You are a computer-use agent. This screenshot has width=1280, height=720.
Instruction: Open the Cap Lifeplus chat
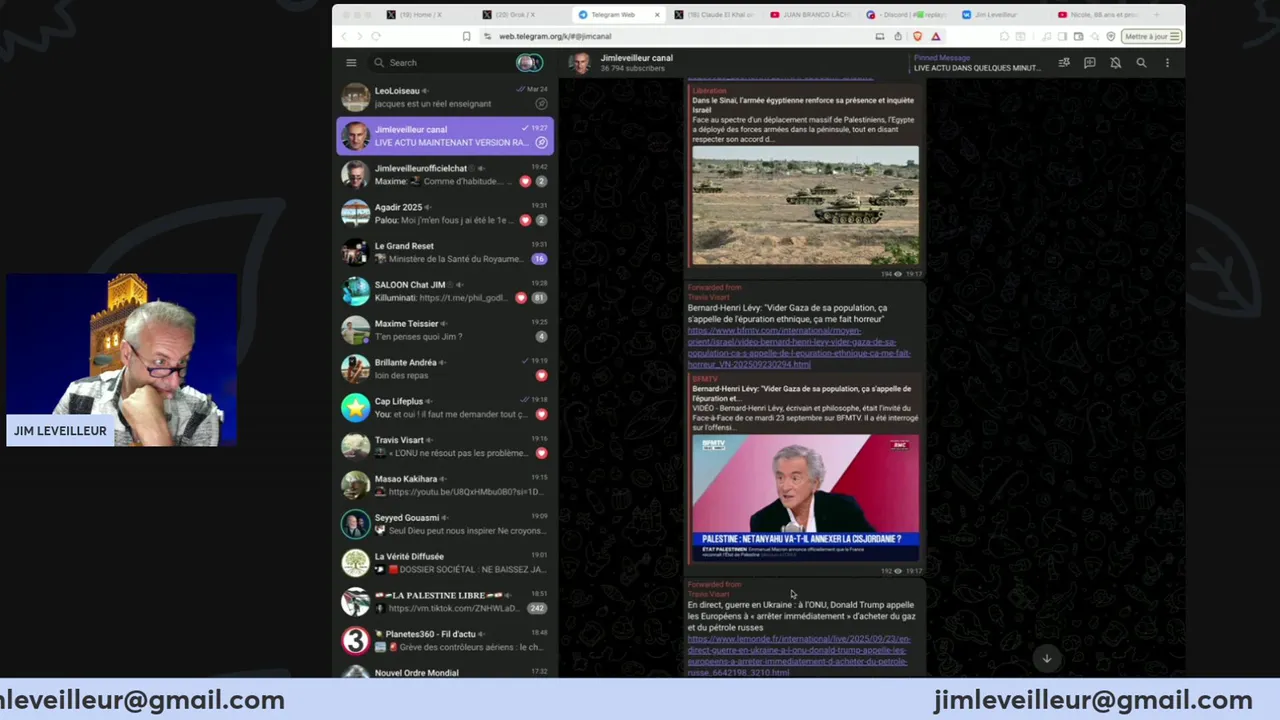(445, 408)
